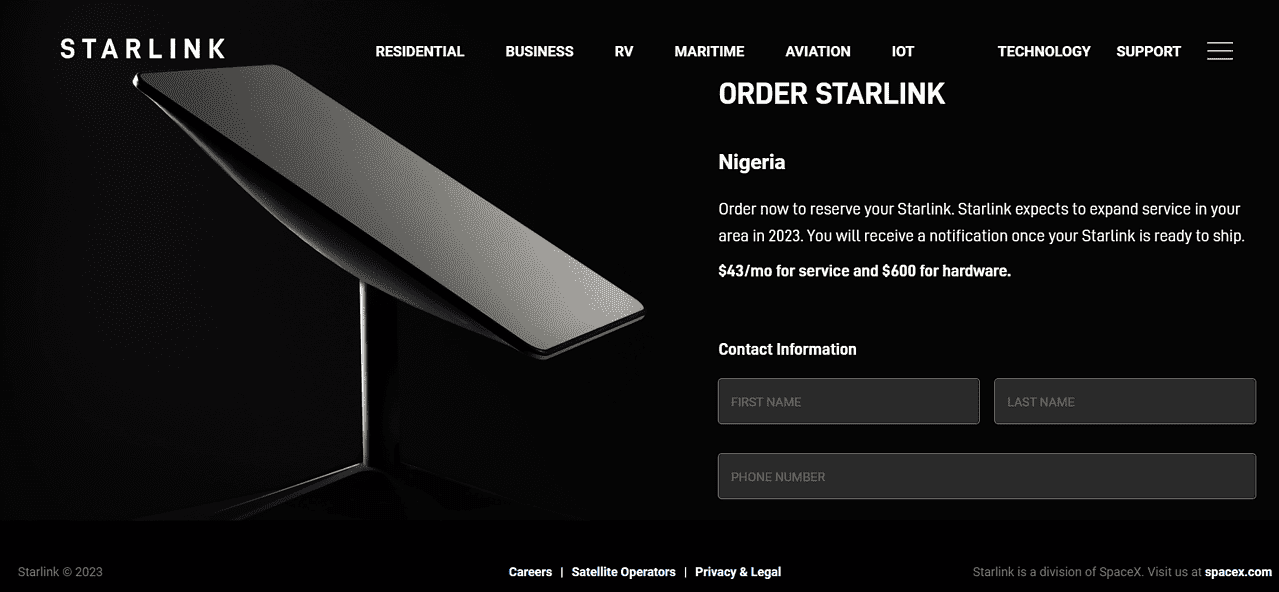Visit the spacex.com link
1279x592 pixels.
pyautogui.click(x=1238, y=572)
